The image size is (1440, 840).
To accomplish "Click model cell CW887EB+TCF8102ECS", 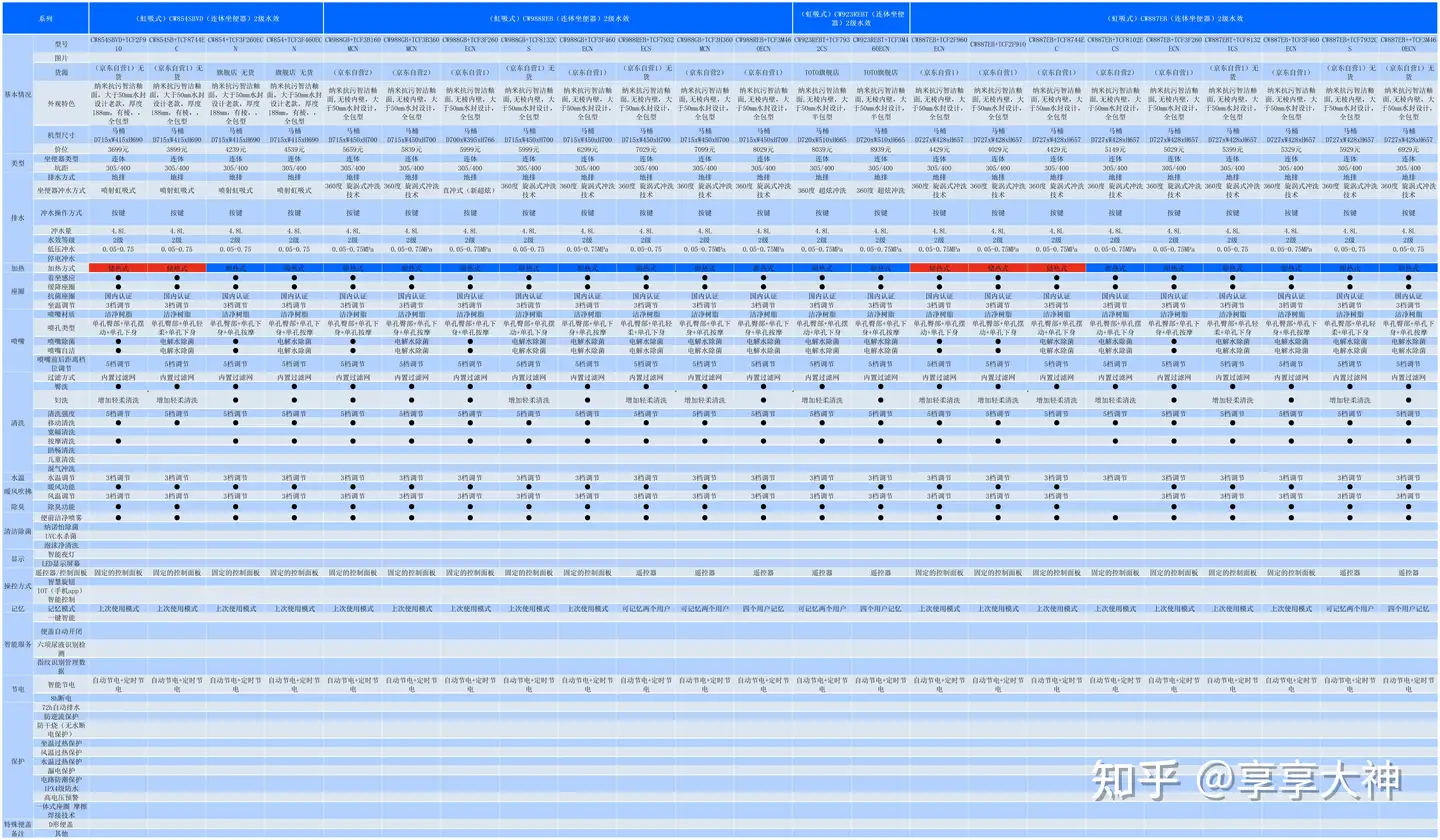I will [1115, 44].
